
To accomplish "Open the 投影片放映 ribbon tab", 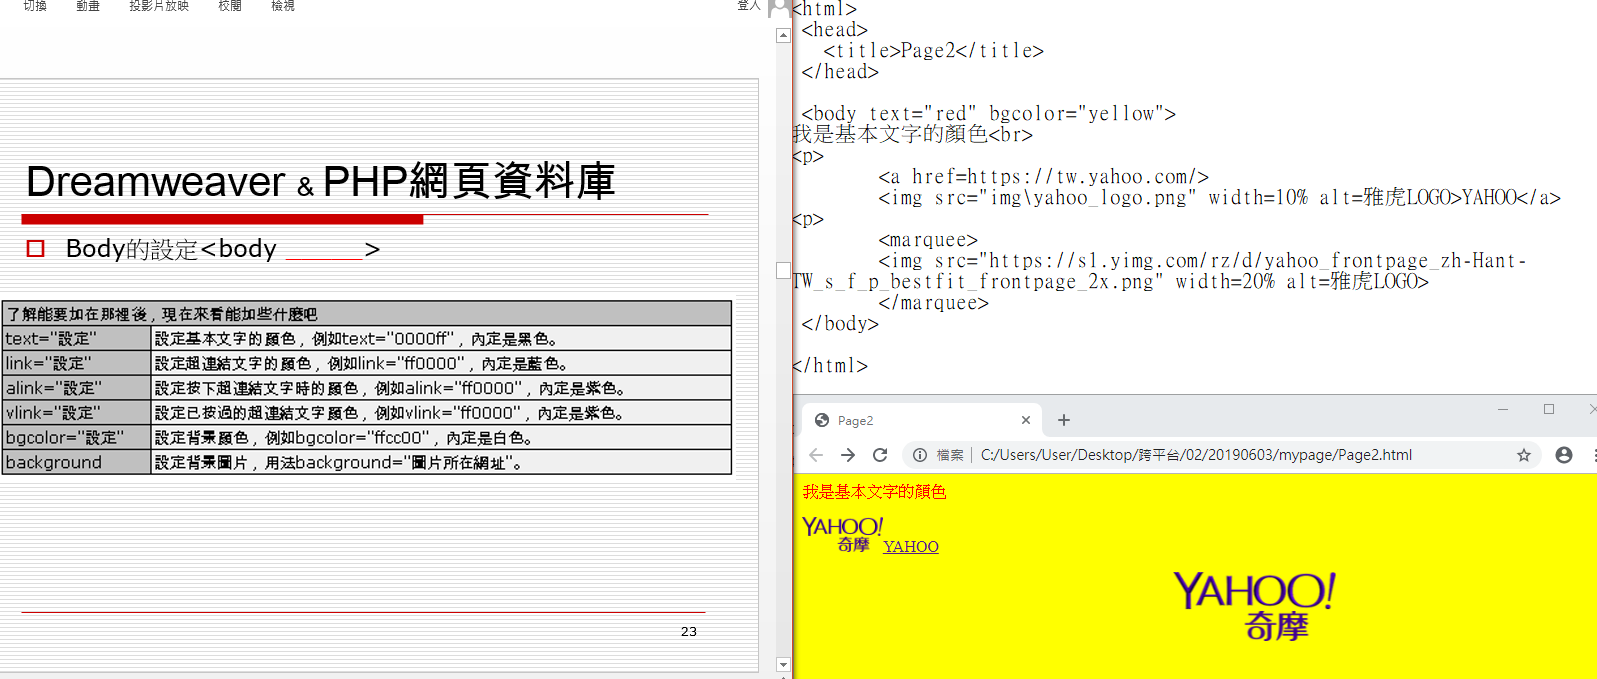I will 159,6.
